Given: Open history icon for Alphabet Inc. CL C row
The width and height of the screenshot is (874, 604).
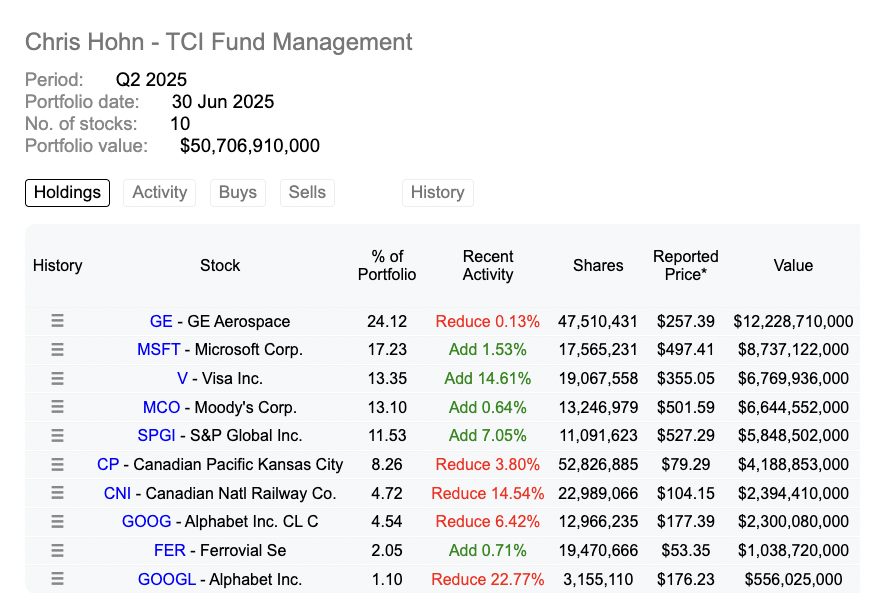Looking at the screenshot, I should (57, 522).
